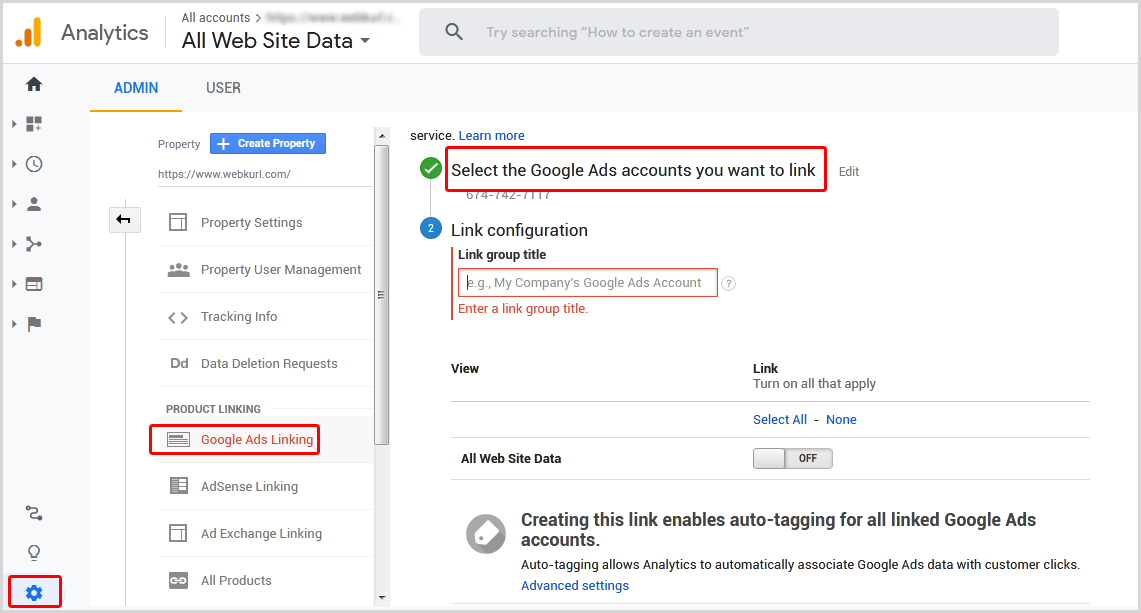Expand the Acquisition sidebar arrow
1141x613 pixels.
click(14, 244)
